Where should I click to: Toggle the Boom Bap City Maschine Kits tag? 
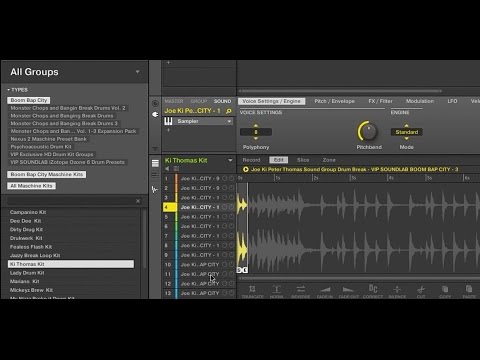47,174
